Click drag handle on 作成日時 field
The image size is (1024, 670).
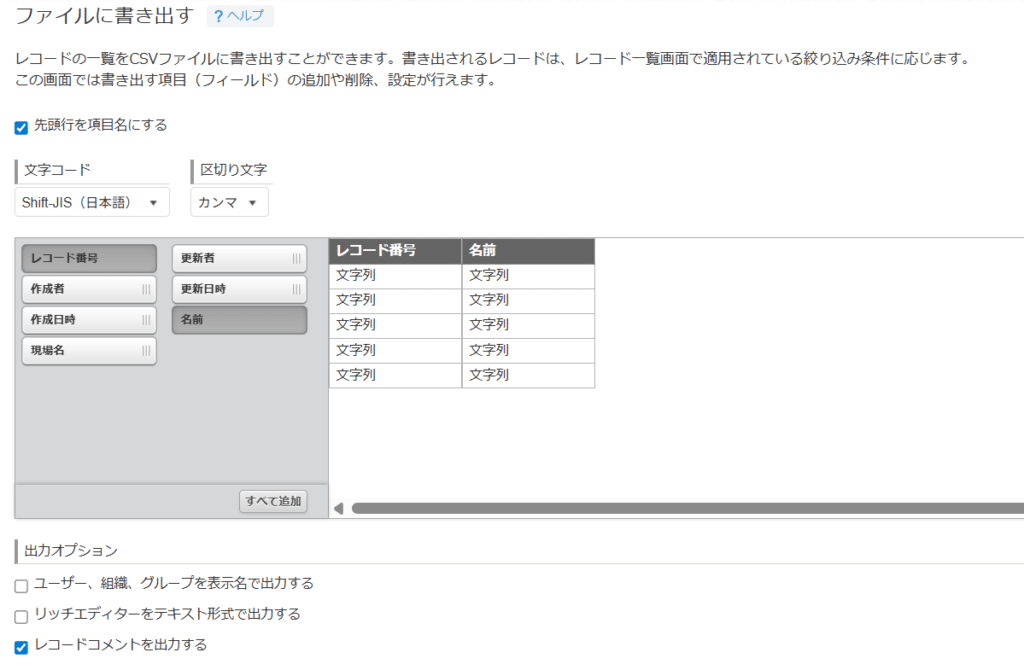pyautogui.click(x=146, y=320)
